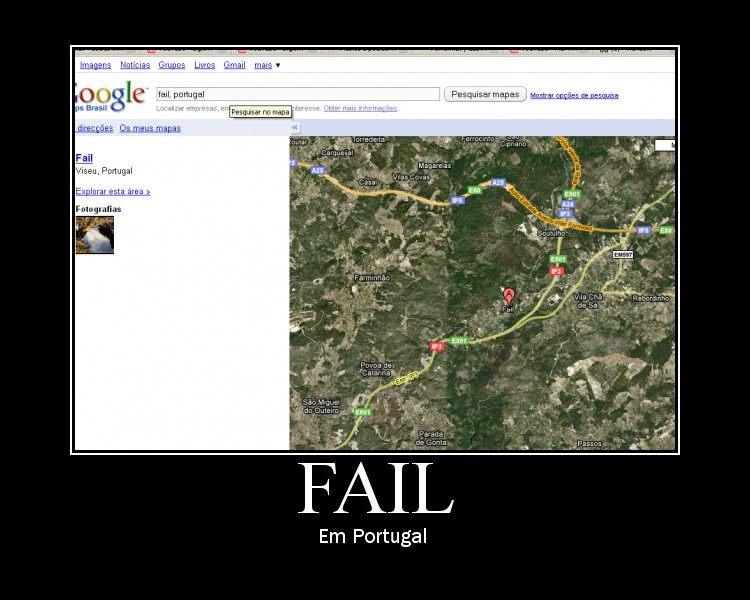Open the 'Fail' result link

point(84,158)
